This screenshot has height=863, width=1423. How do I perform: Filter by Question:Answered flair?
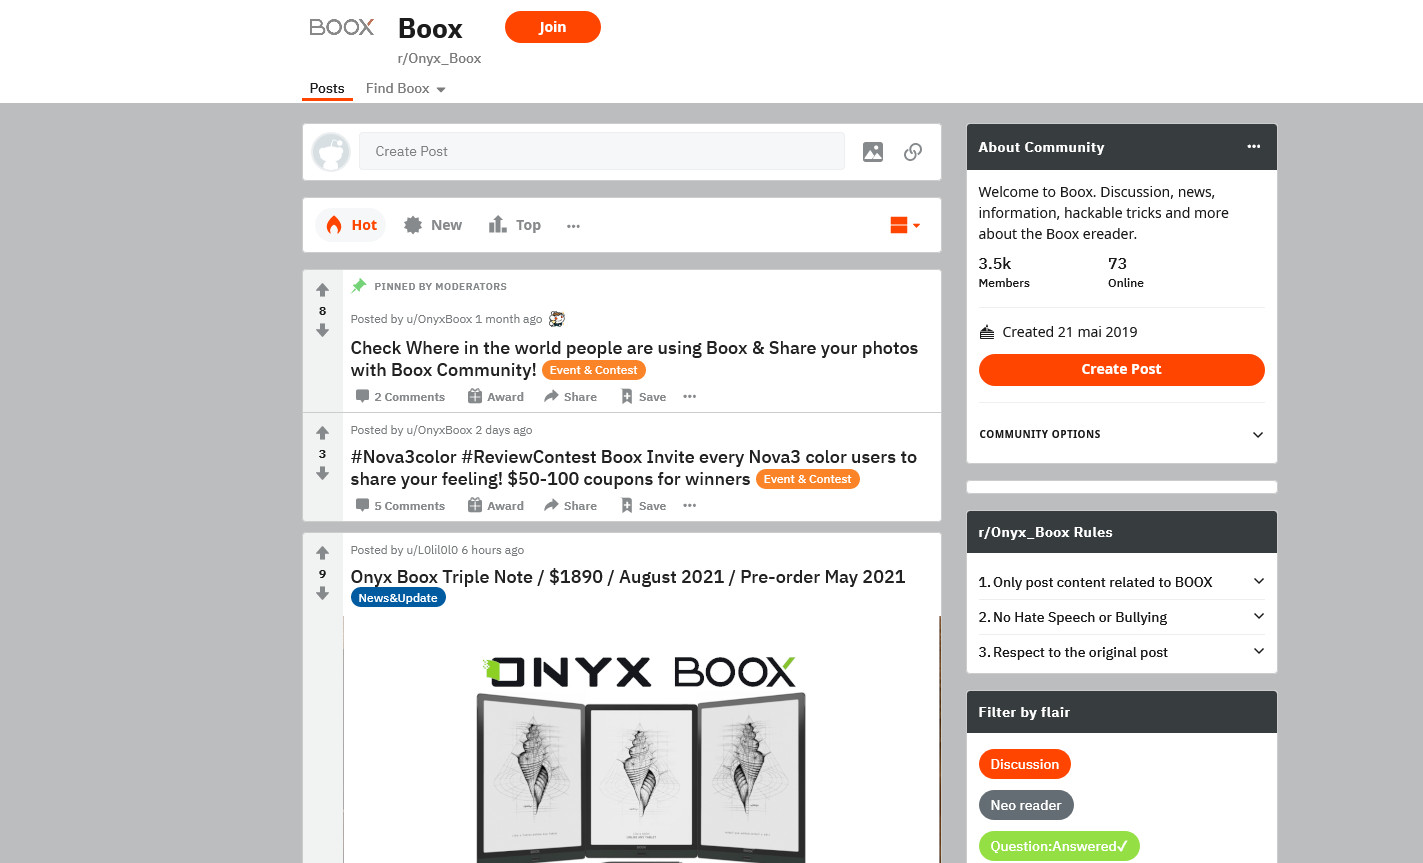[1059, 846]
